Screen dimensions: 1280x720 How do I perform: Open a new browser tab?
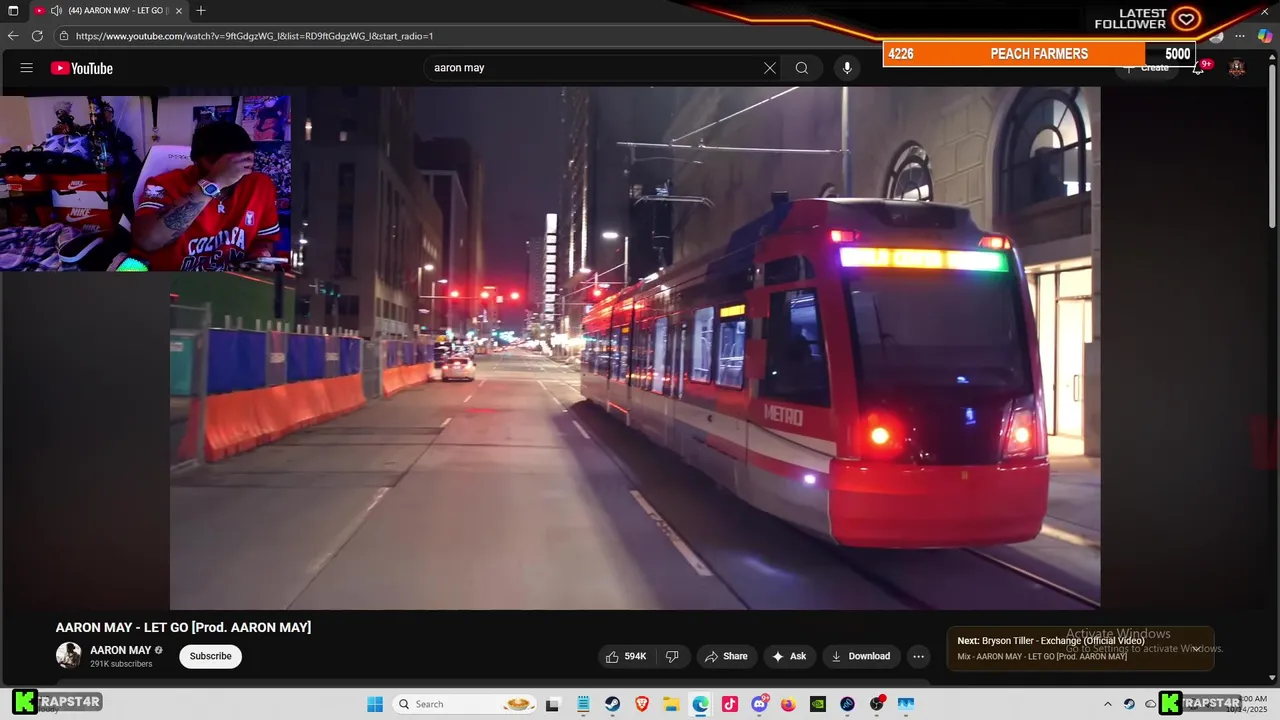[x=201, y=11]
